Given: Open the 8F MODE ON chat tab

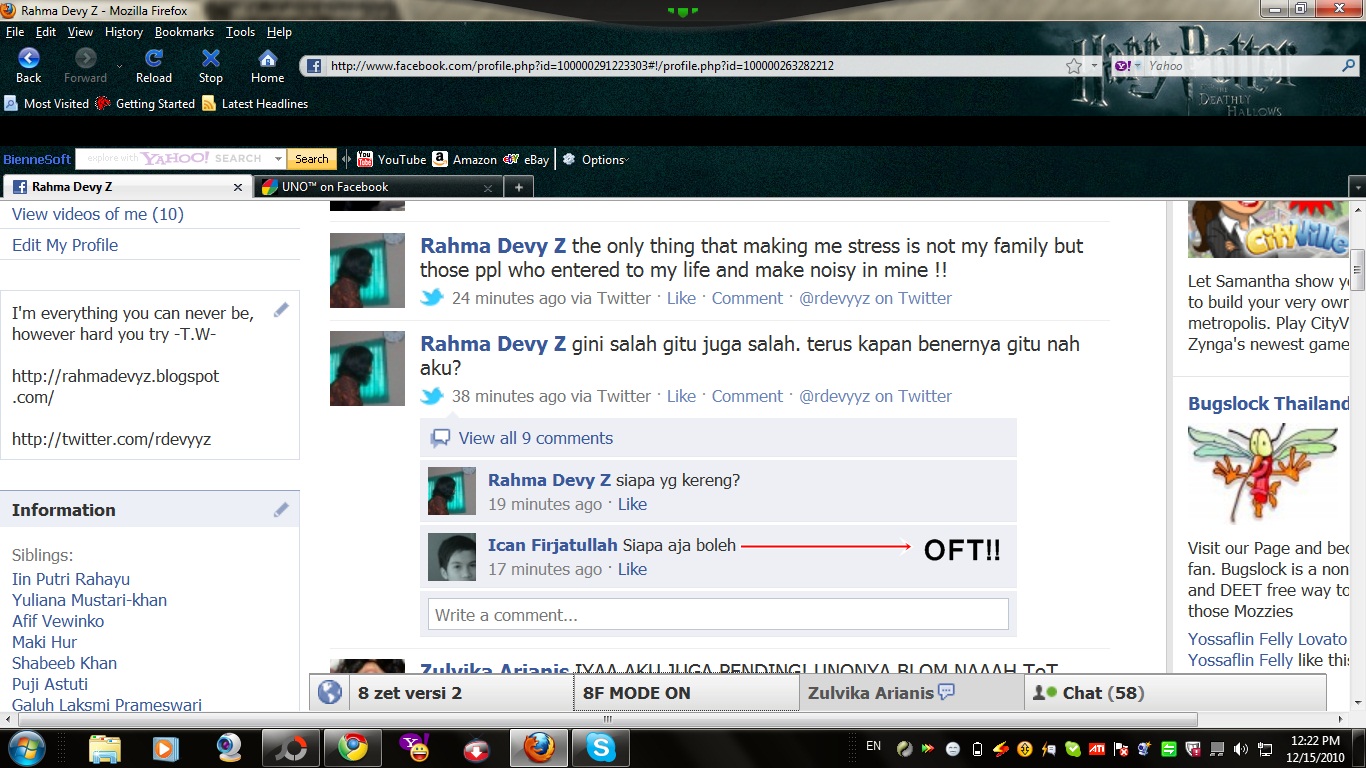Looking at the screenshot, I should click(x=686, y=692).
